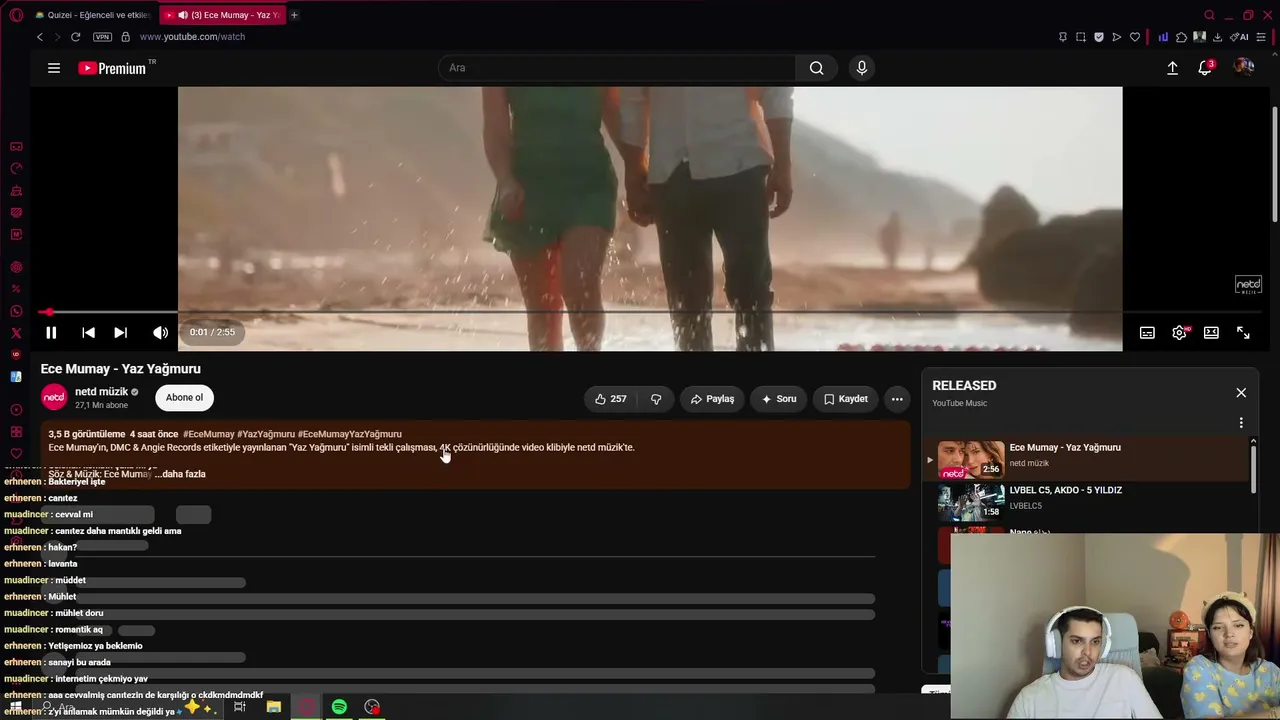Focus the YouTube search box
This screenshot has height=720, width=1280.
click(x=617, y=68)
